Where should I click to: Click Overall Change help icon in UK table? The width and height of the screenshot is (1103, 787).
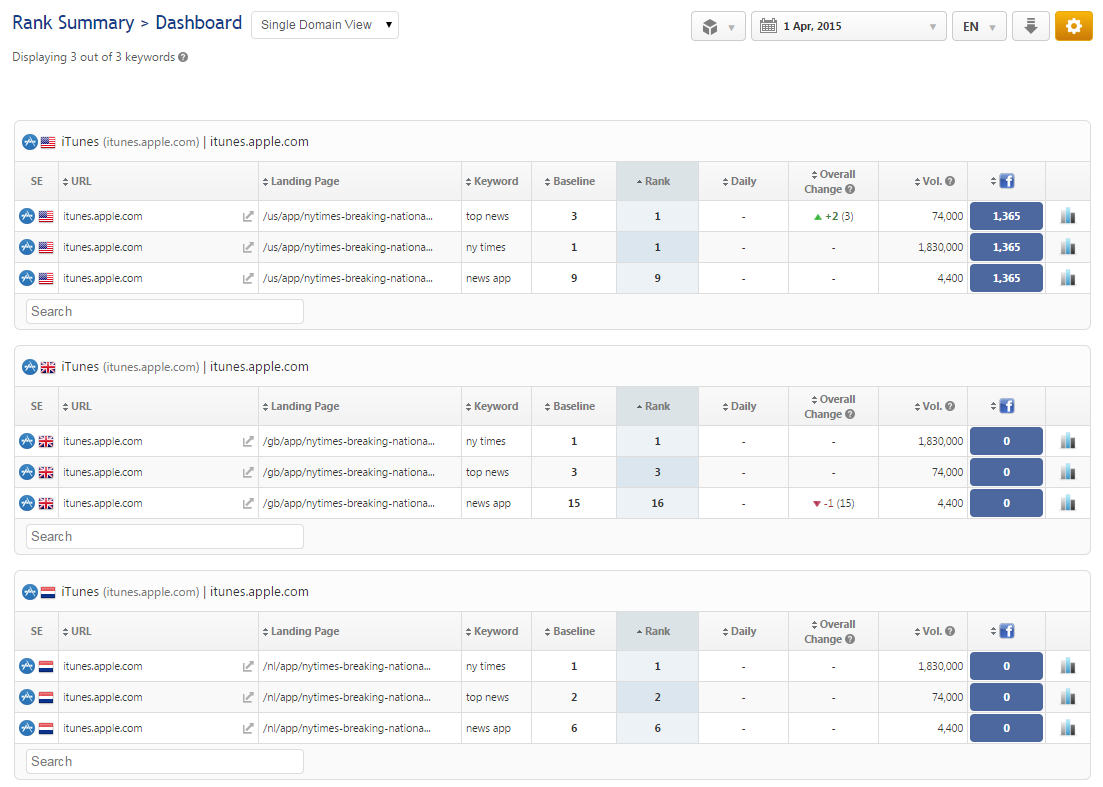[x=850, y=414]
